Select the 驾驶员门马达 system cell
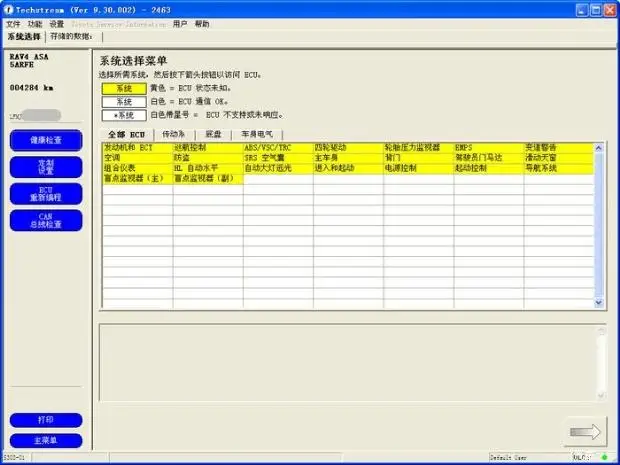The height and width of the screenshot is (465, 620). (x=489, y=158)
